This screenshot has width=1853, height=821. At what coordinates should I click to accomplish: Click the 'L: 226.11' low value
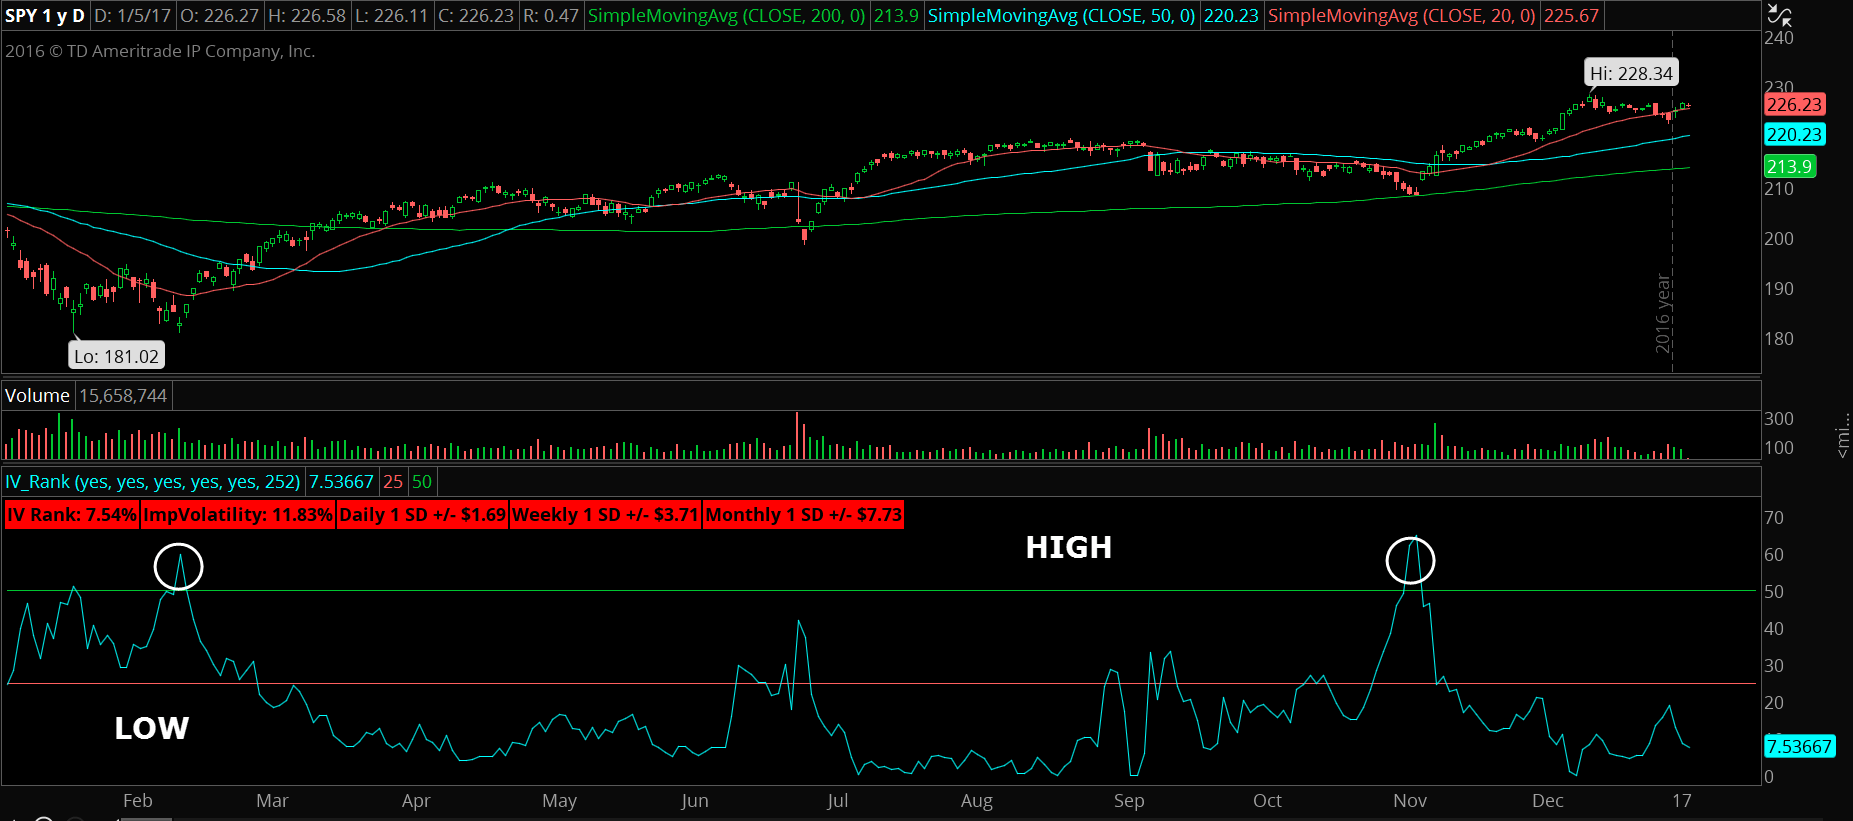(x=392, y=16)
